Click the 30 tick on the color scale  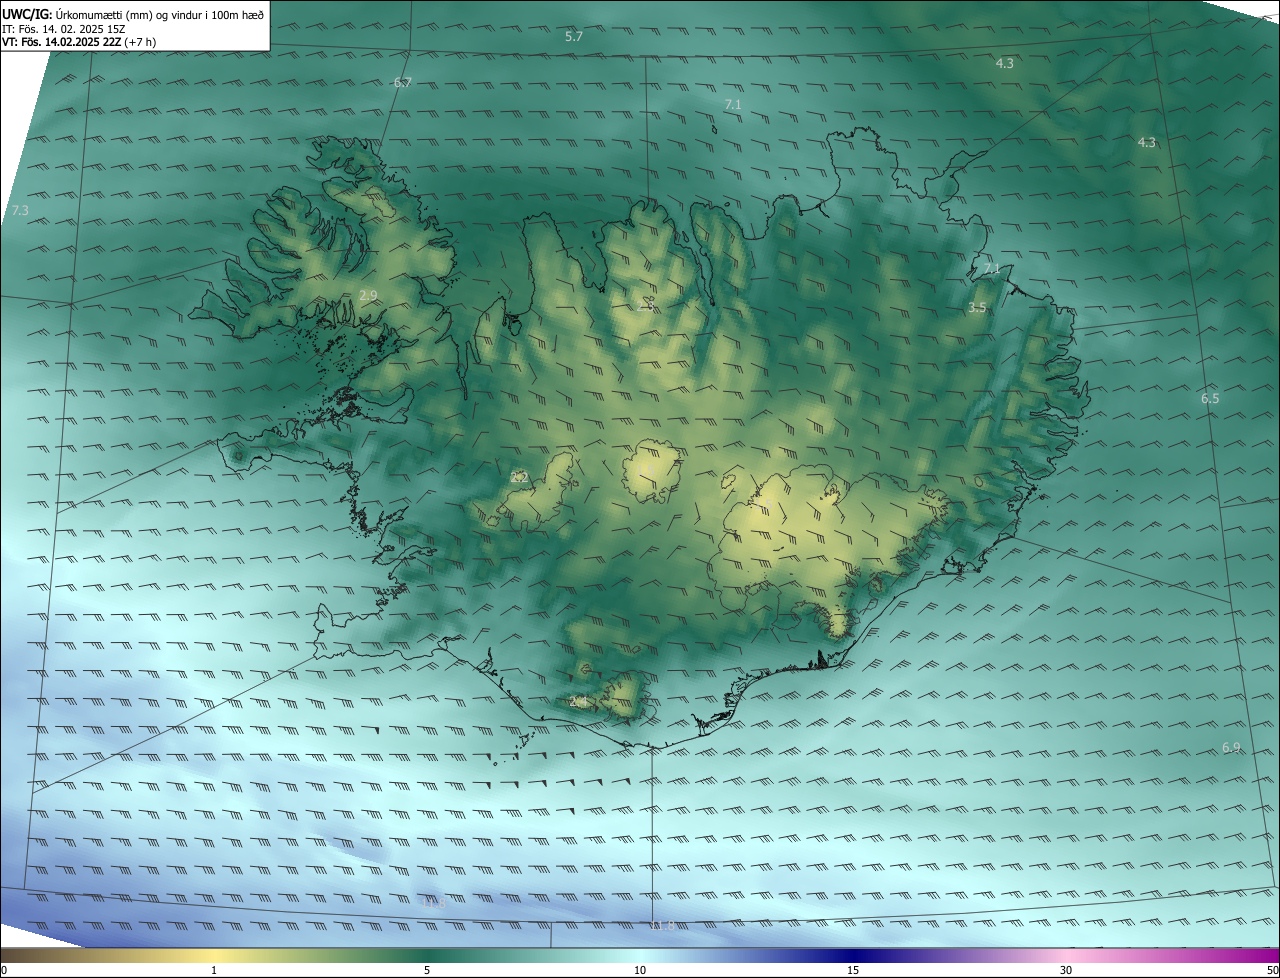pyautogui.click(x=1066, y=970)
